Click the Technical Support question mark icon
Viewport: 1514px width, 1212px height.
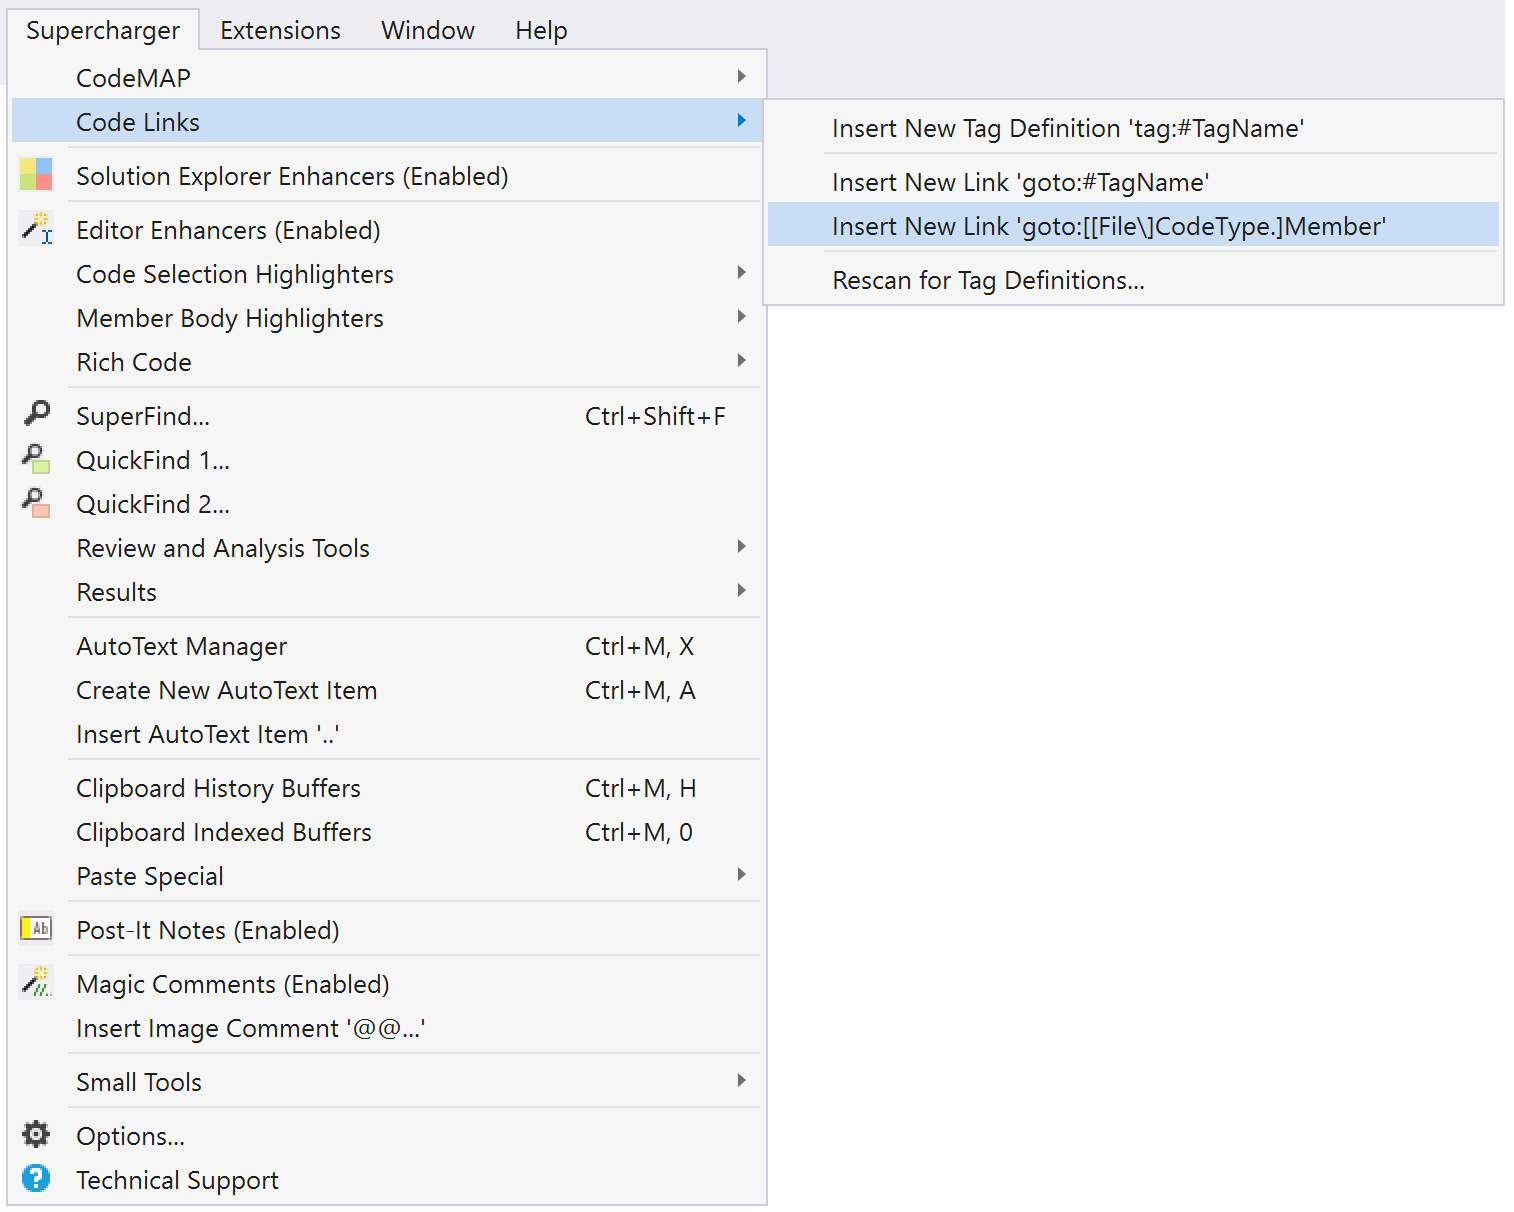[x=36, y=1178]
